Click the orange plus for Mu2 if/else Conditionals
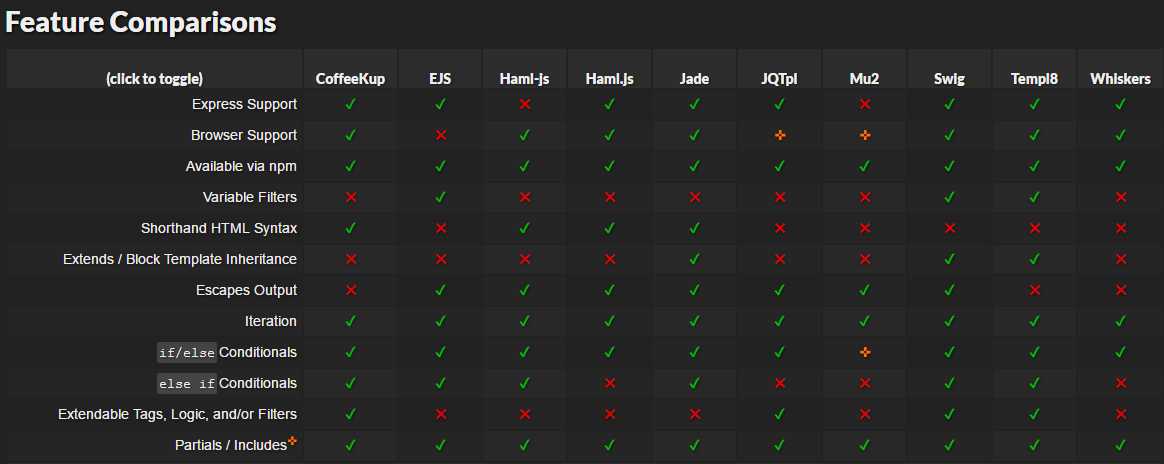The height and width of the screenshot is (464, 1164). click(865, 352)
